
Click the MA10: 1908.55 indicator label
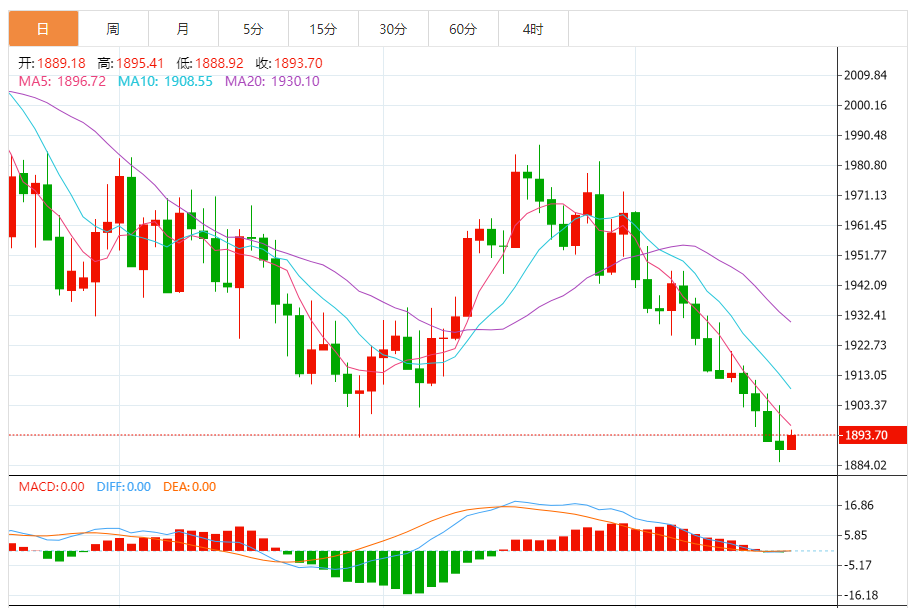[165, 81]
